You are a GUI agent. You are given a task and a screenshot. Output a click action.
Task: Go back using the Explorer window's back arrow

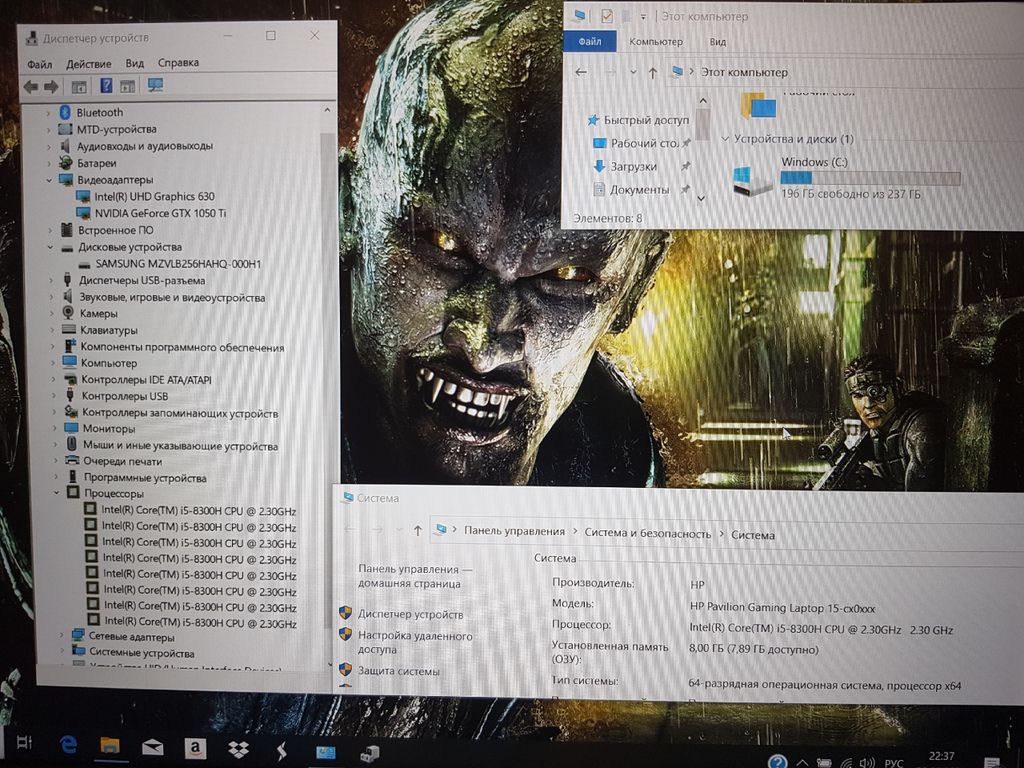tap(581, 72)
